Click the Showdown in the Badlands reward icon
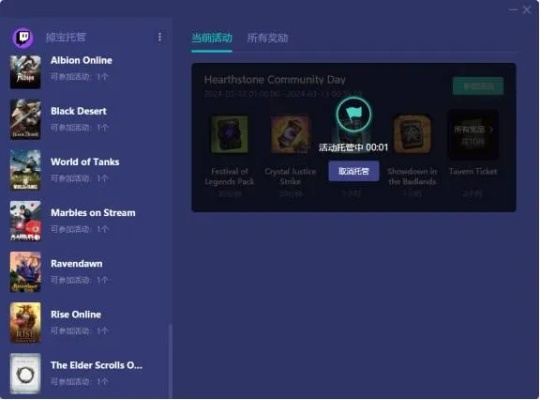Image resolution: width=540 pixels, height=400 pixels. click(412, 134)
